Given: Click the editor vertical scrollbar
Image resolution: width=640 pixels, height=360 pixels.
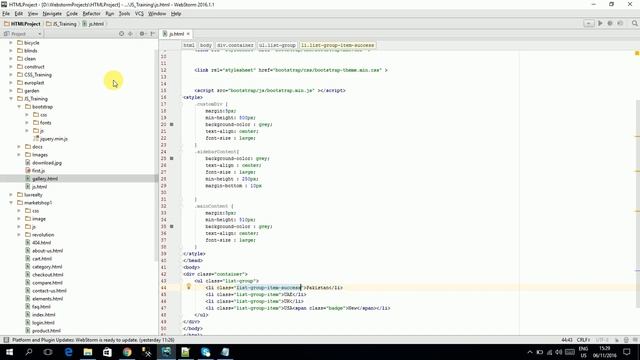Looking at the screenshot, I should (638, 204).
